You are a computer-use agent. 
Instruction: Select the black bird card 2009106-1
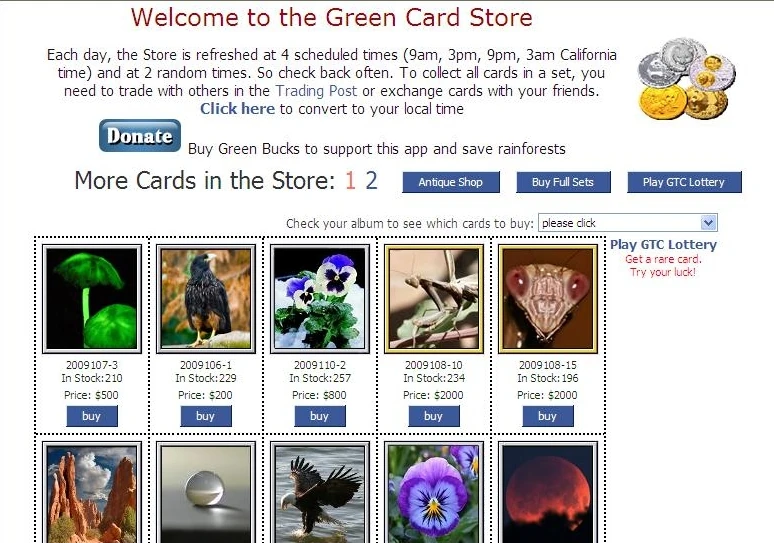(x=206, y=299)
